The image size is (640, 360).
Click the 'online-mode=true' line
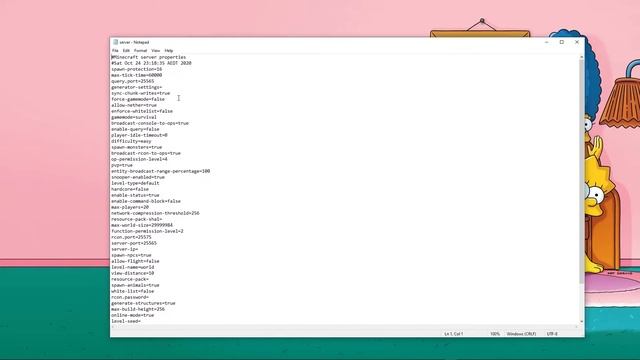(x=133, y=316)
